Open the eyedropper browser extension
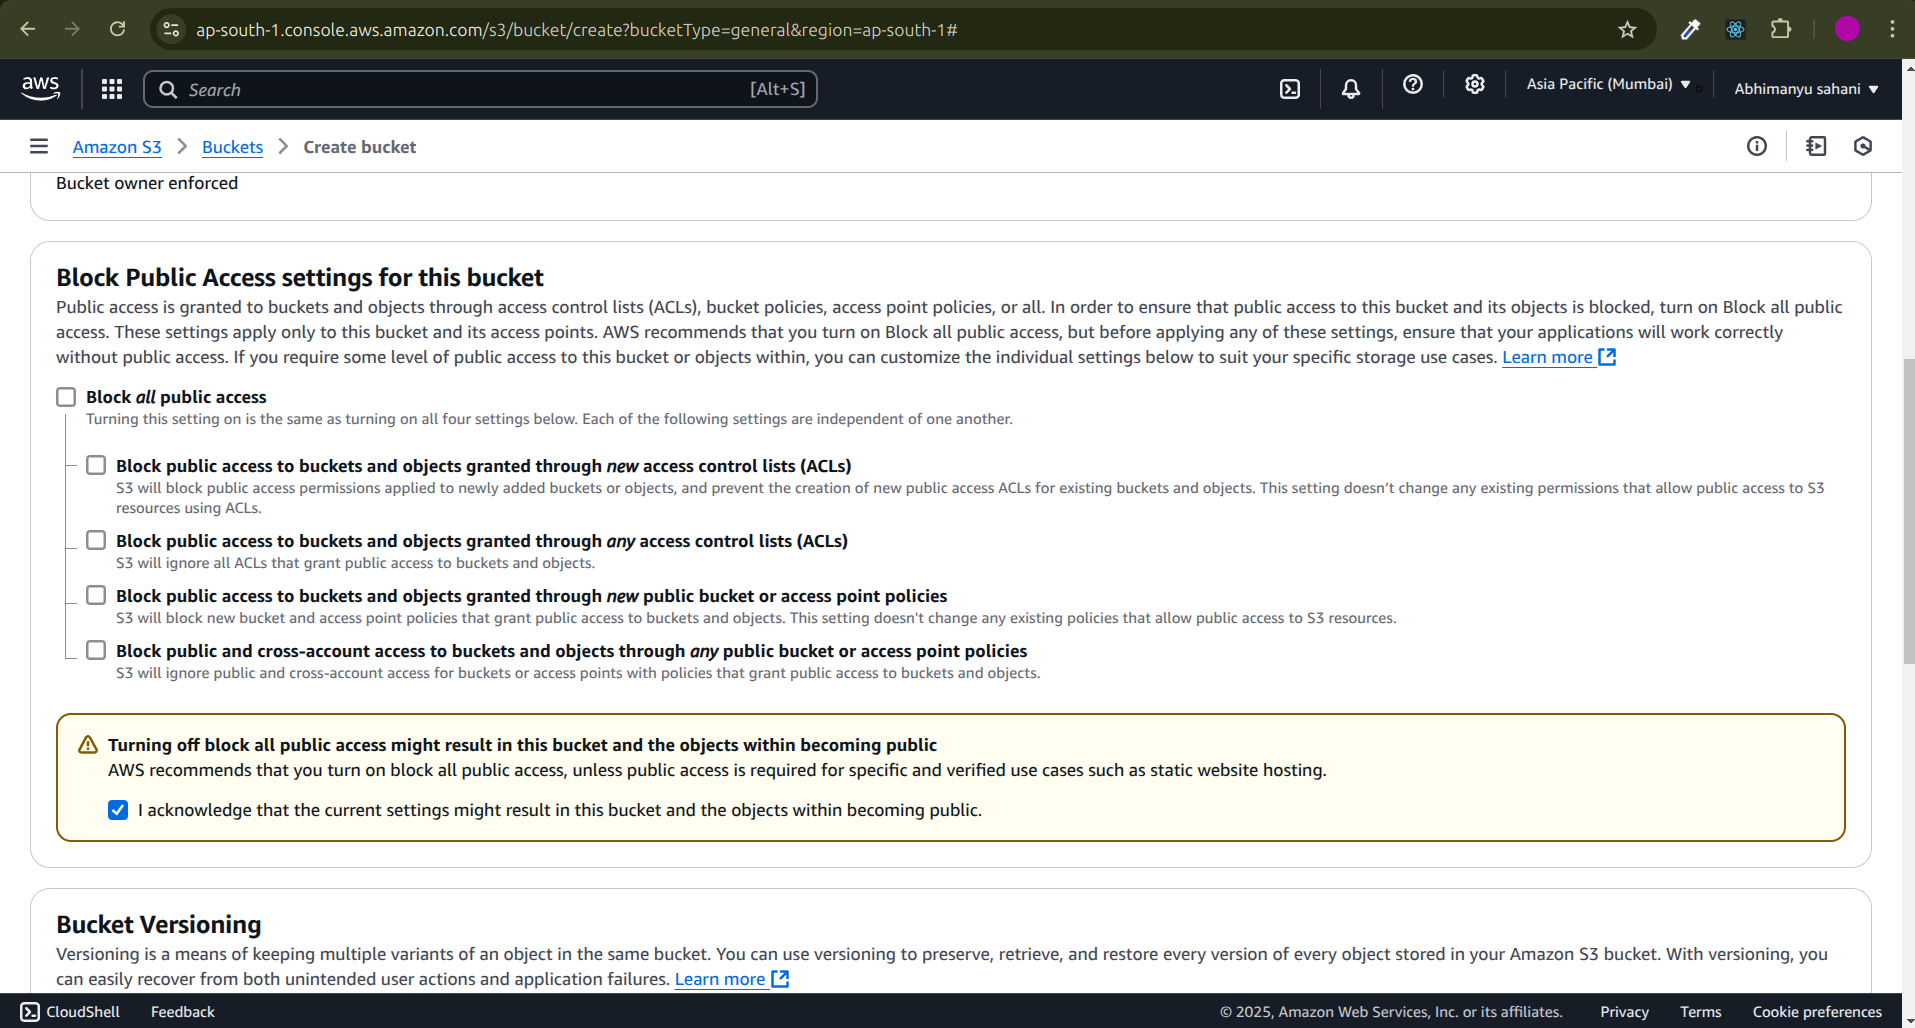Viewport: 1915px width, 1028px height. [1690, 29]
